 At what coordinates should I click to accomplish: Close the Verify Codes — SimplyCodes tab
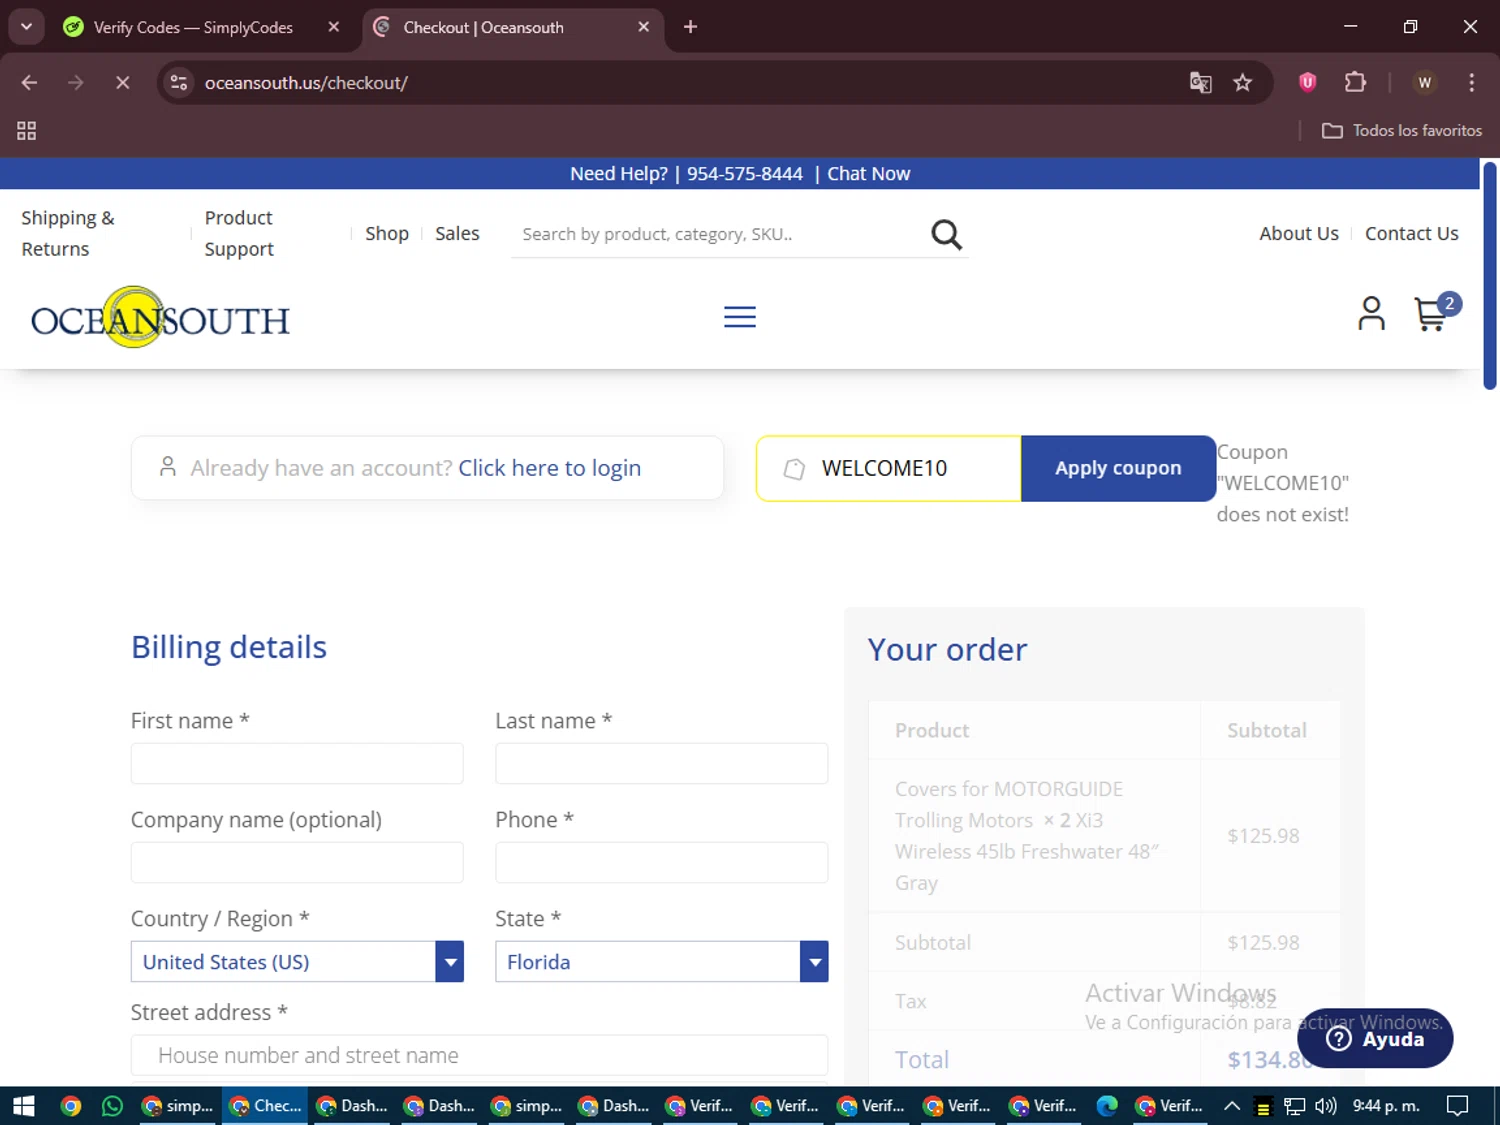pos(334,27)
